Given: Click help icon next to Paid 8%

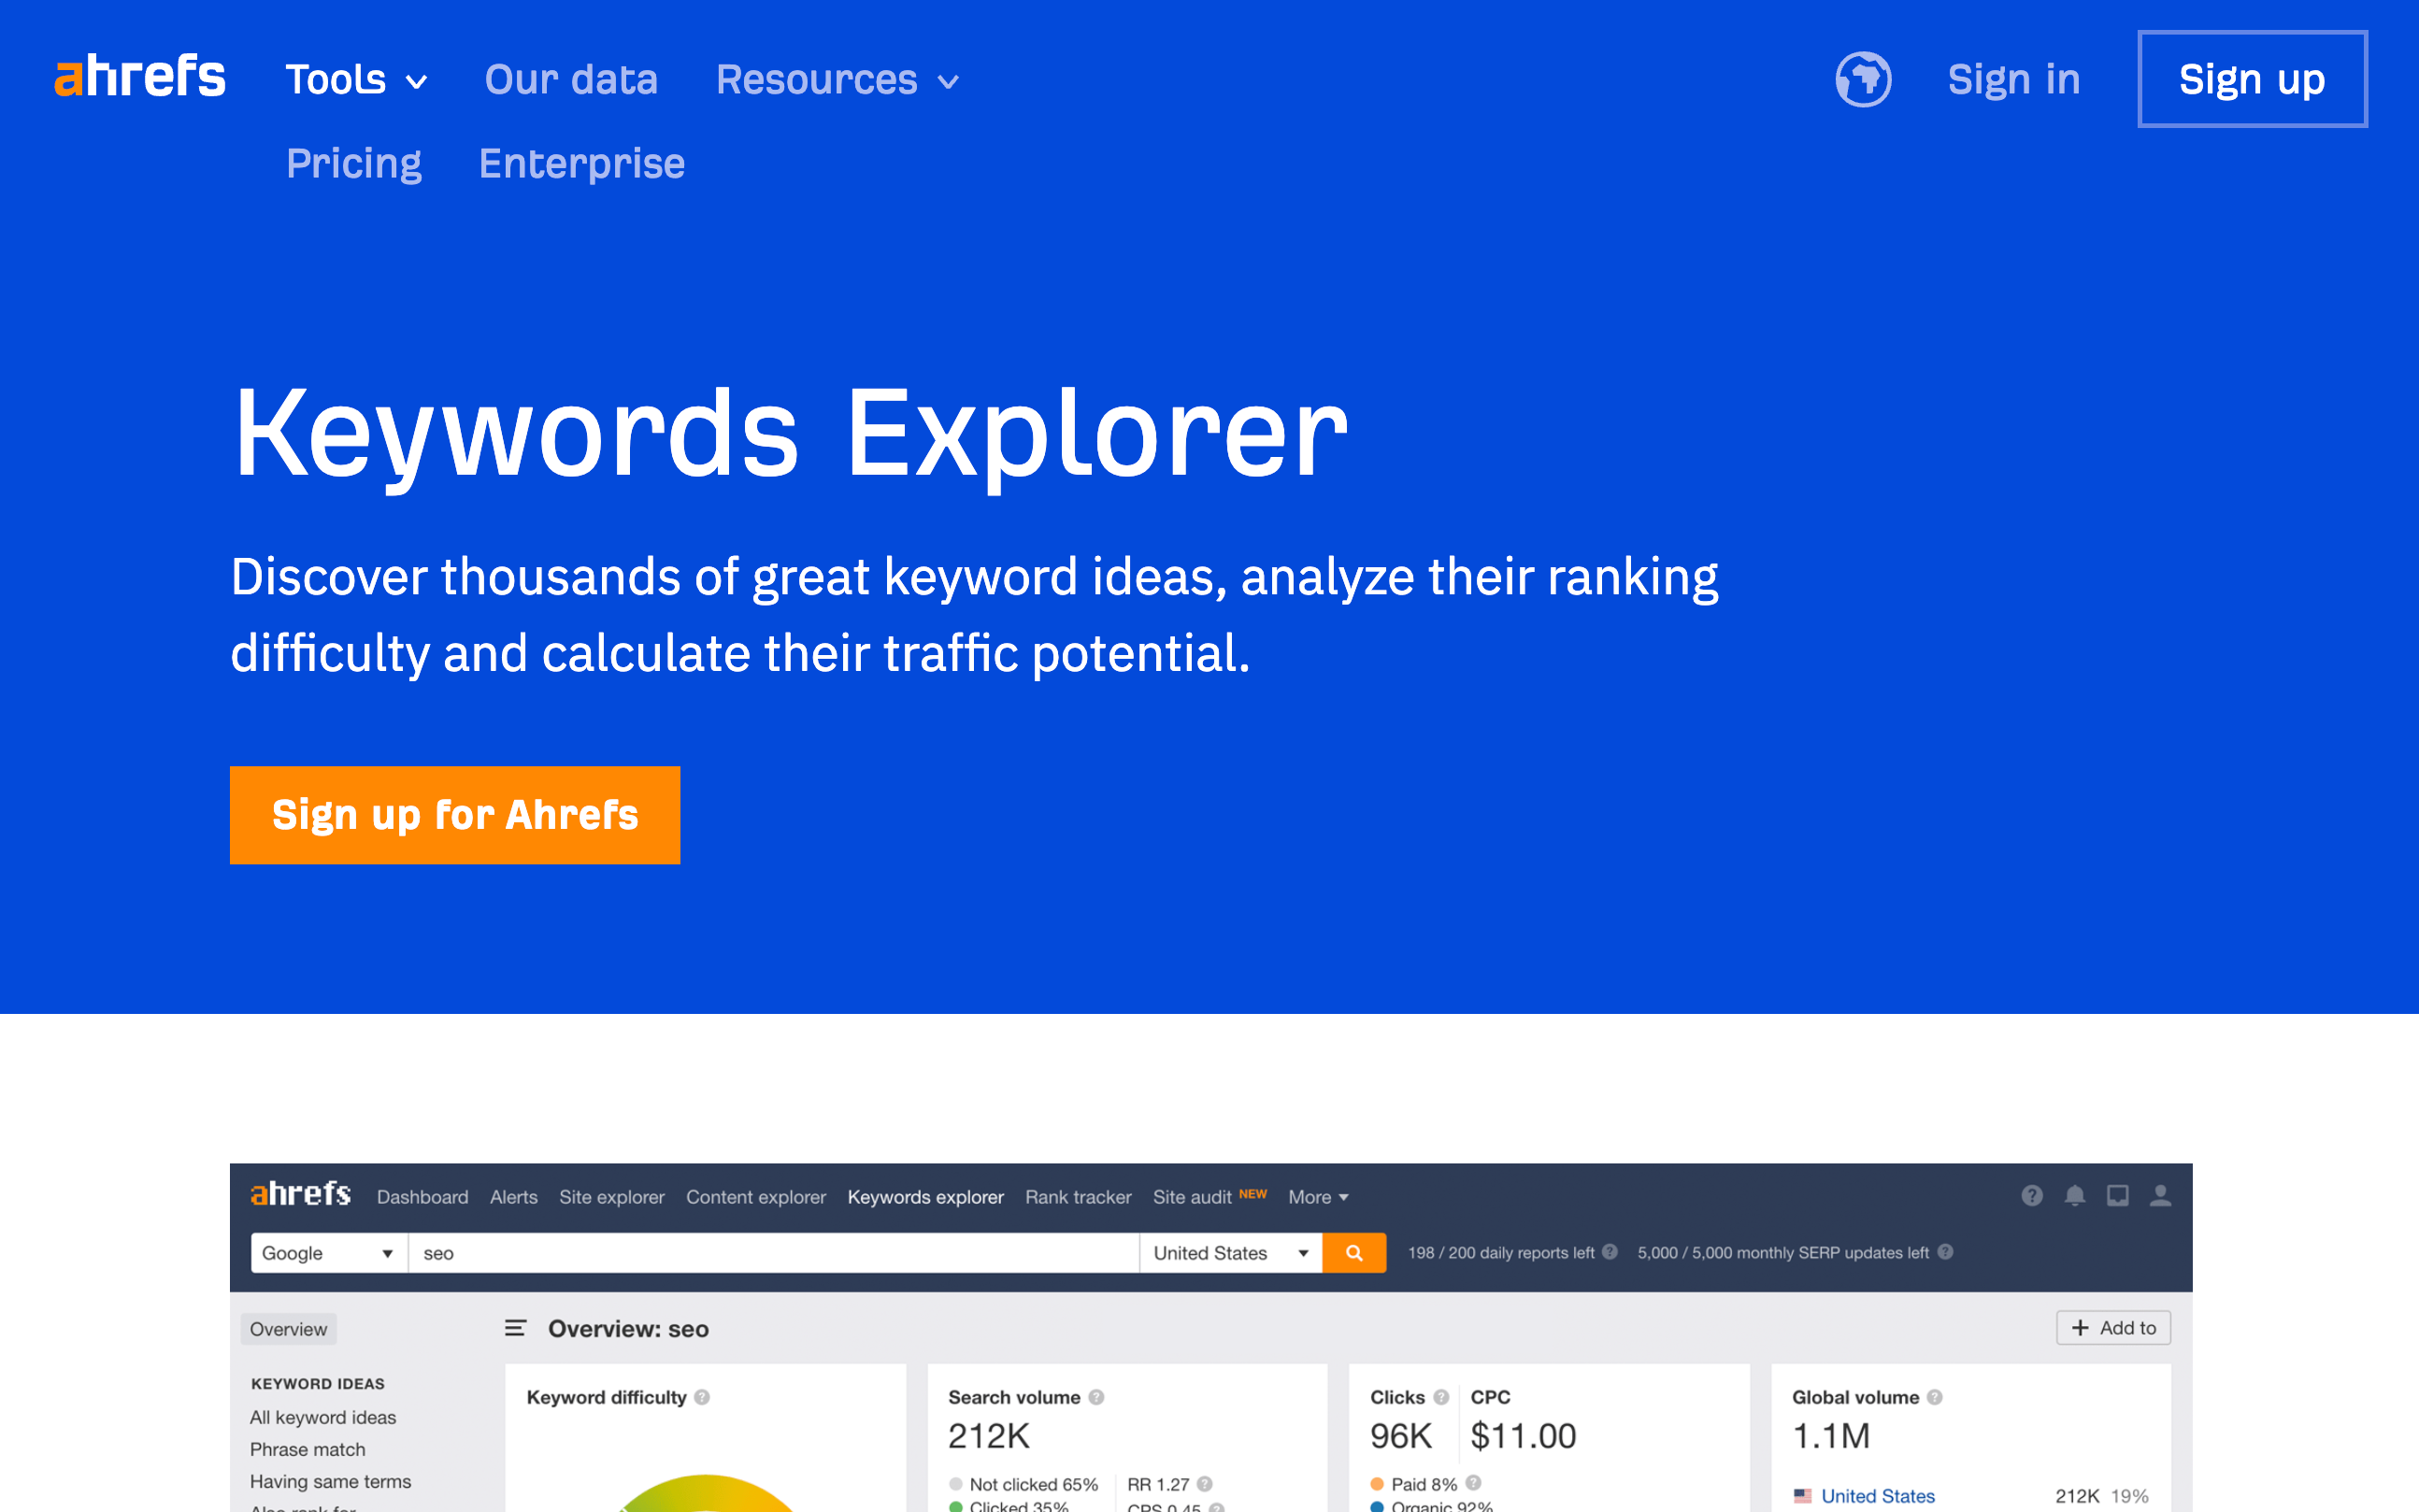Looking at the screenshot, I should (1473, 1483).
